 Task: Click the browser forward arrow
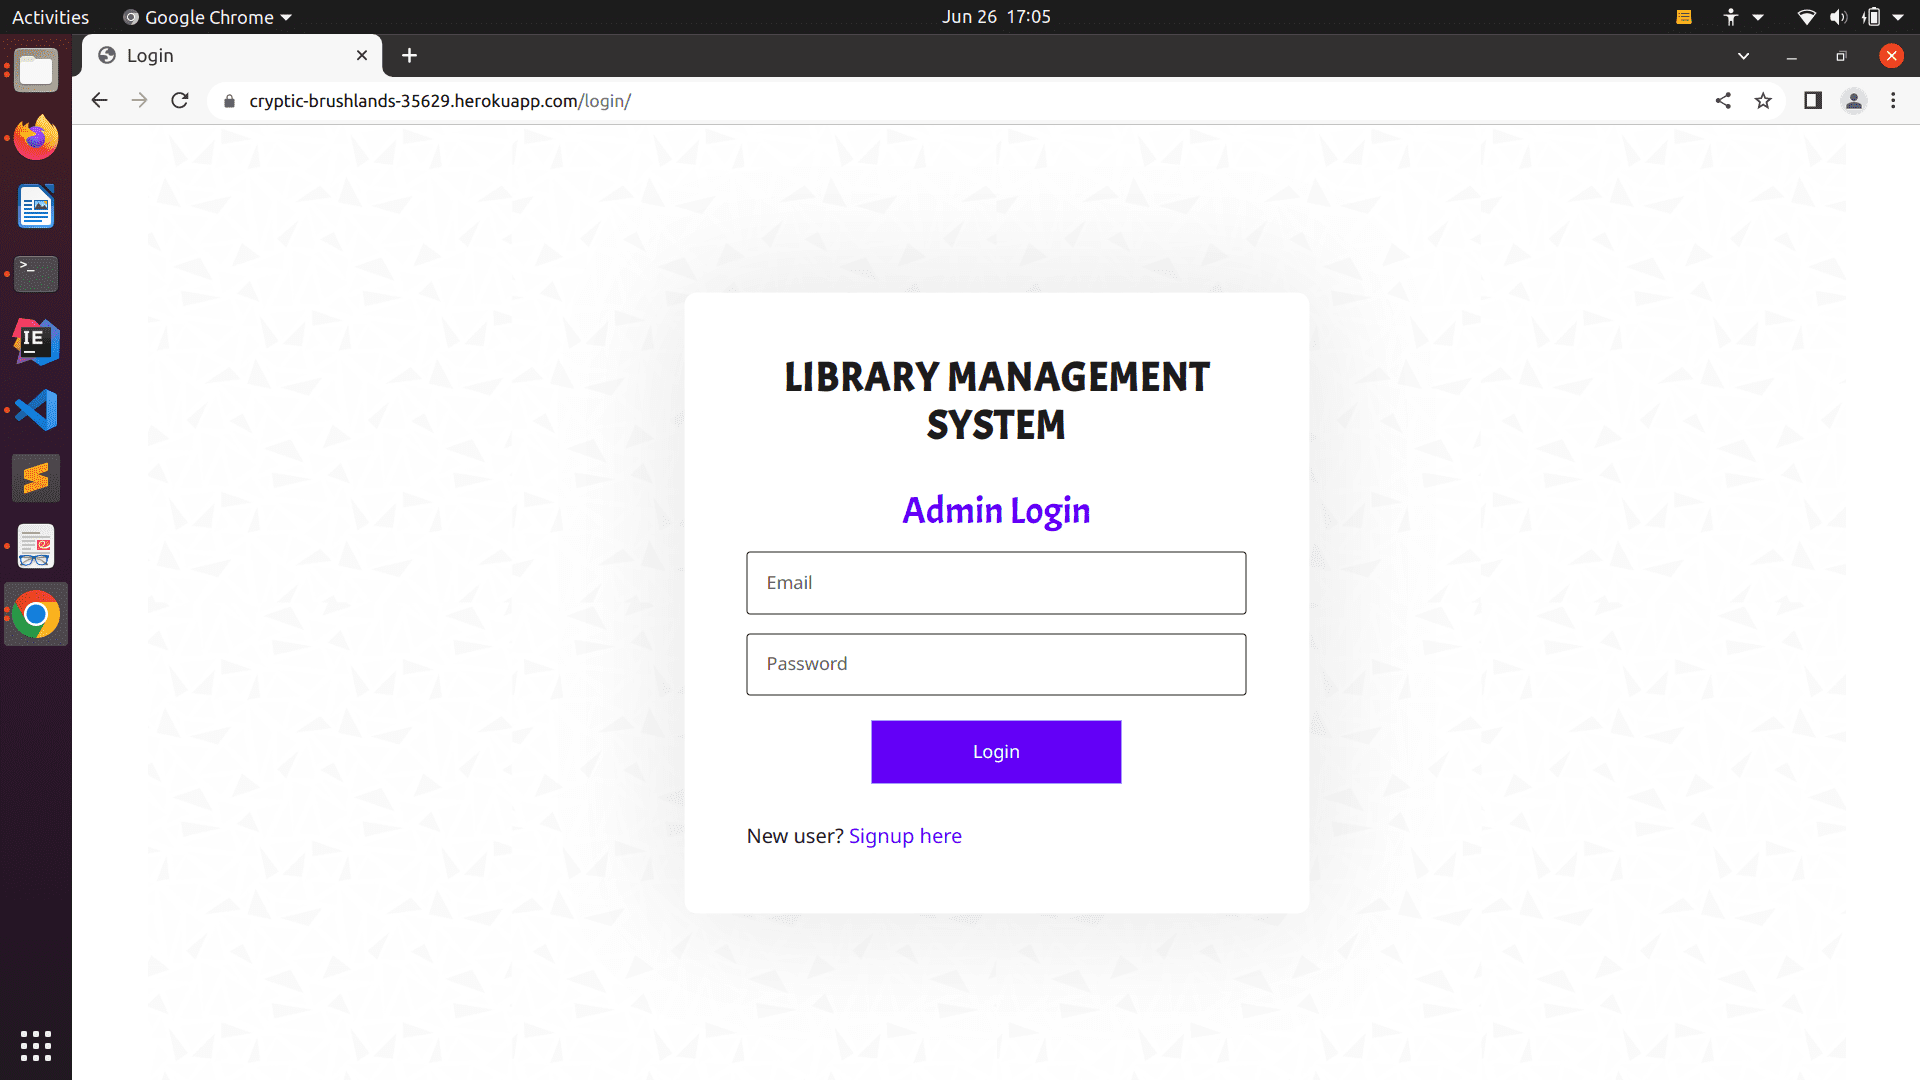[x=139, y=100]
